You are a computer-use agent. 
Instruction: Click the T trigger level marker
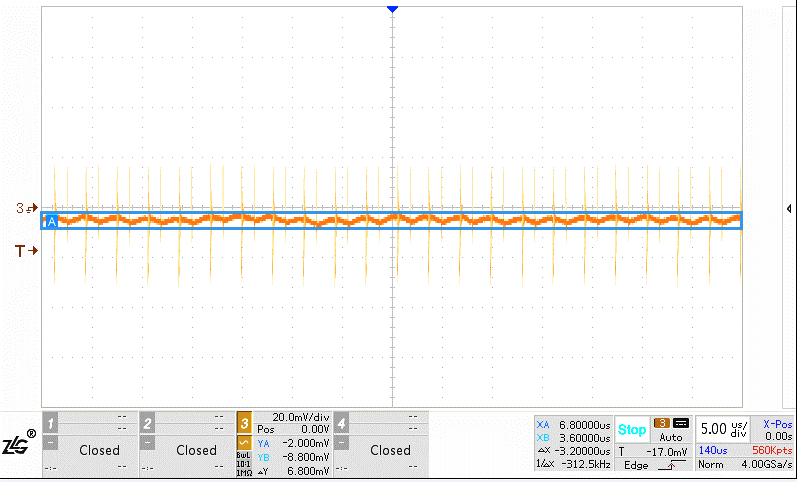tap(26, 251)
